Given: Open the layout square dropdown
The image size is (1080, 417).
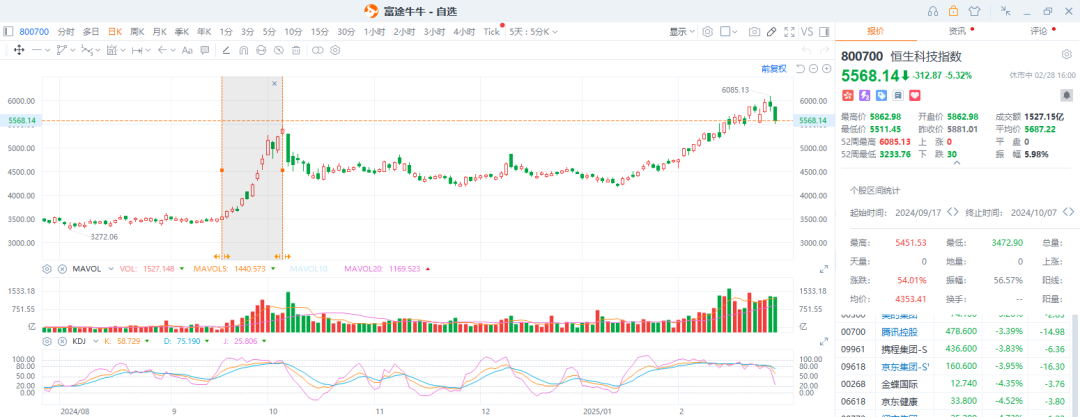Looking at the screenshot, I should [x=729, y=32].
